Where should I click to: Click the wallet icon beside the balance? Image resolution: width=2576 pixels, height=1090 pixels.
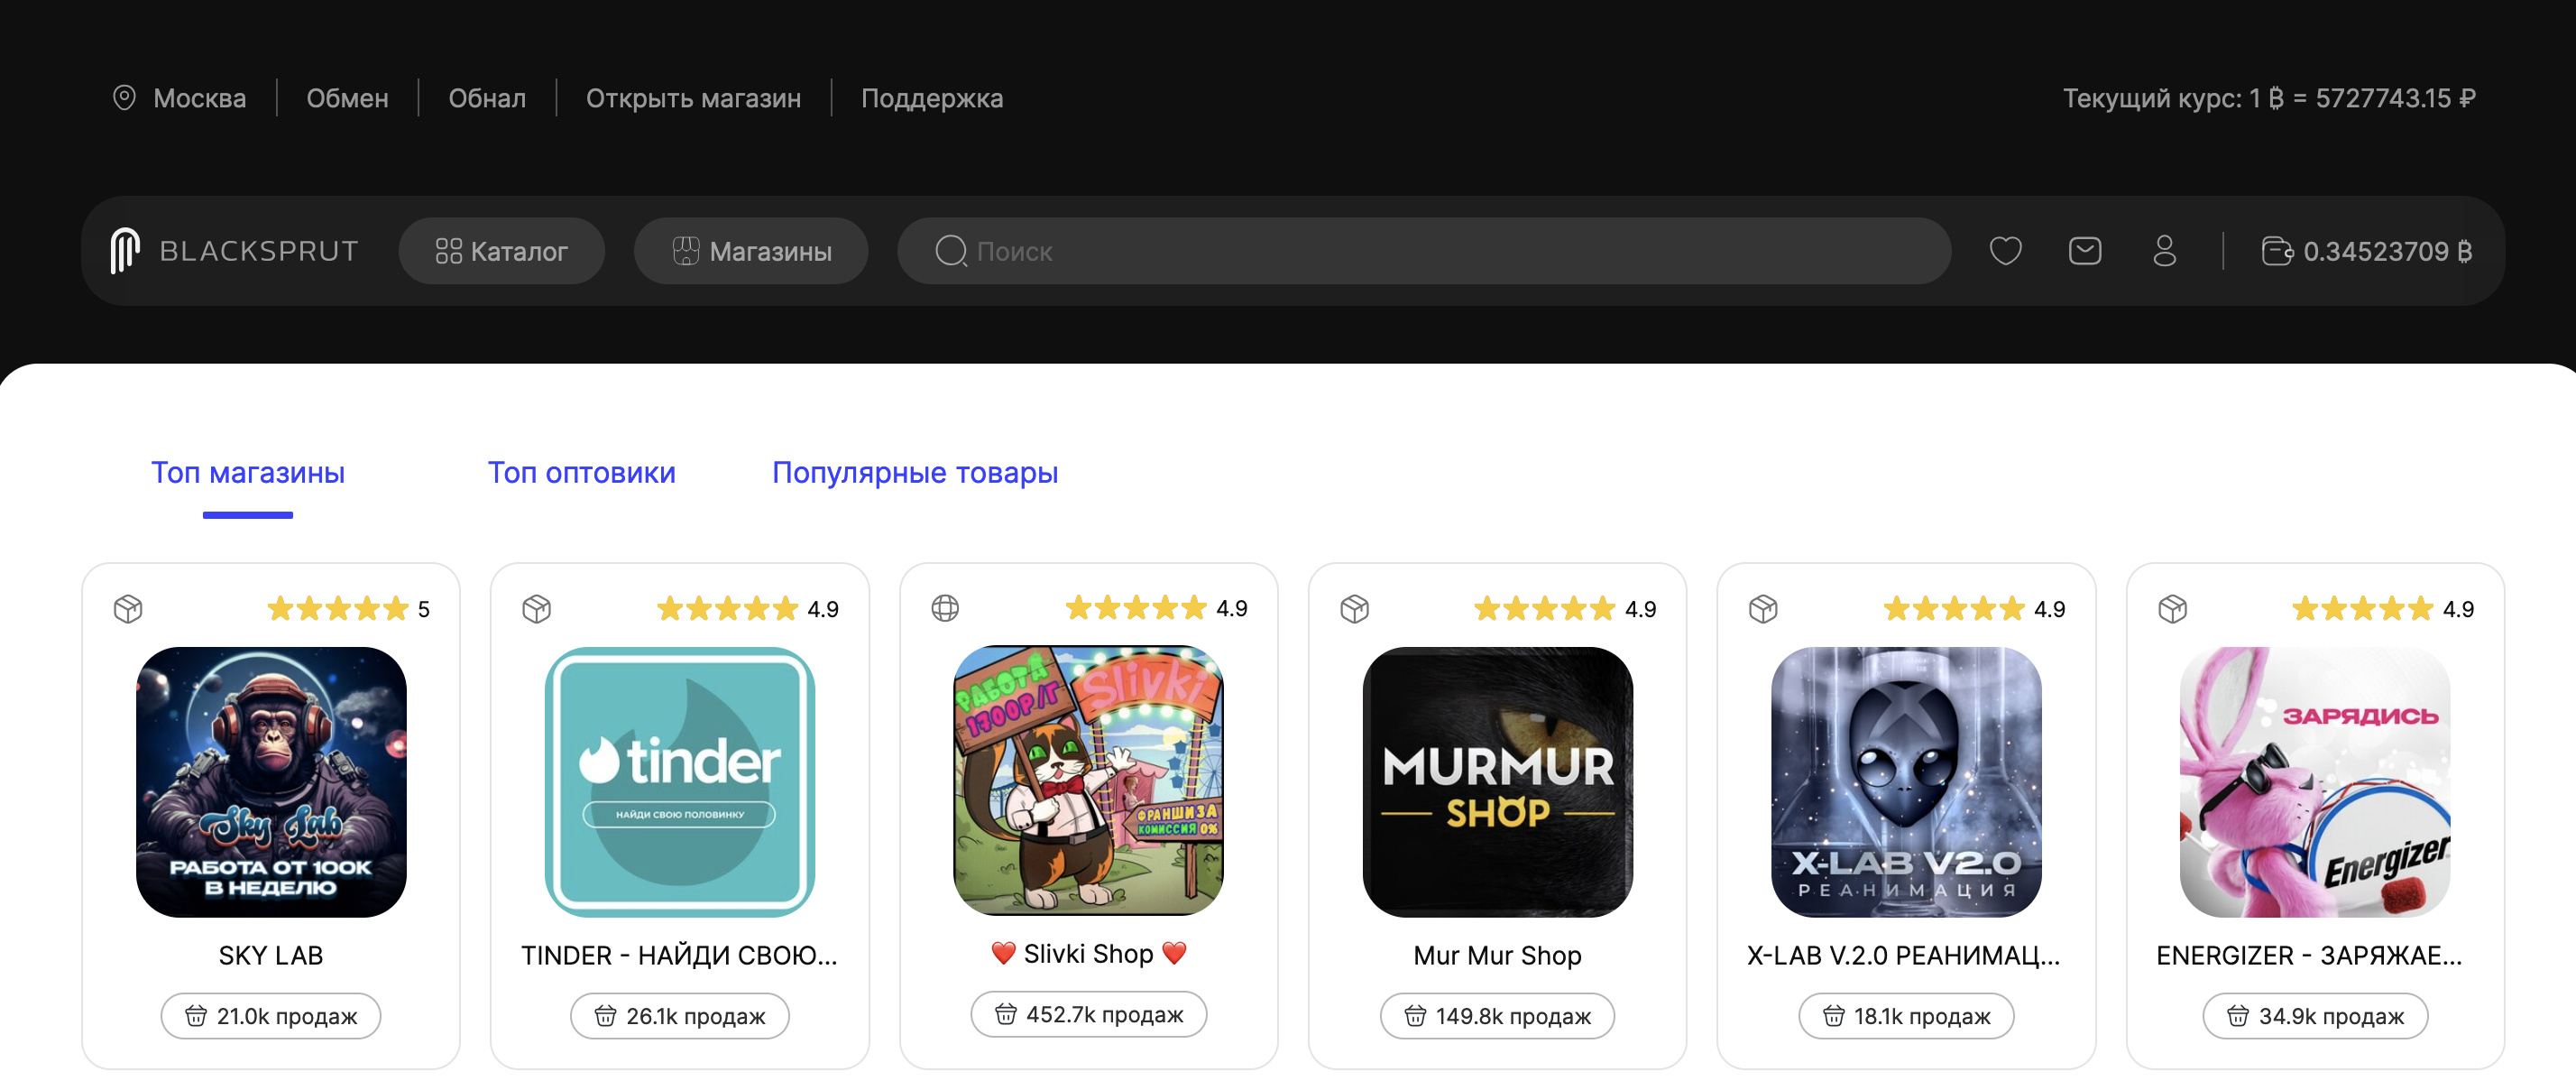[x=2277, y=250]
